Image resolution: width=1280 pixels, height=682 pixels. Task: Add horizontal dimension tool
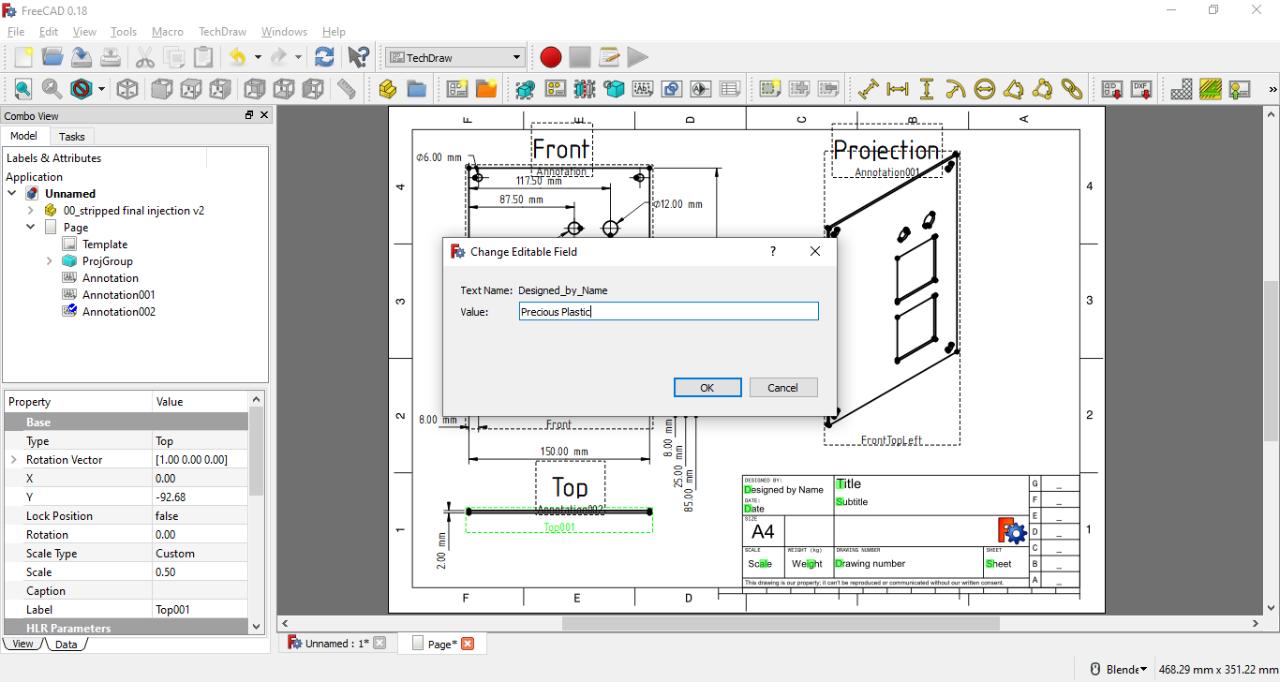(898, 90)
